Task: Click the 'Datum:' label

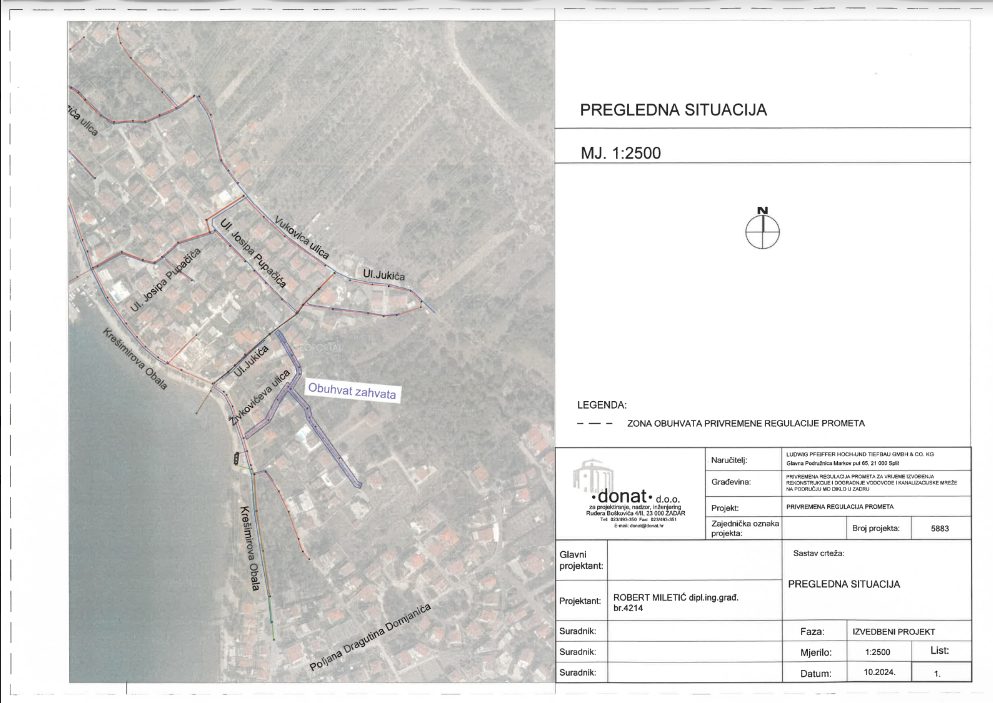Action: 816,673
